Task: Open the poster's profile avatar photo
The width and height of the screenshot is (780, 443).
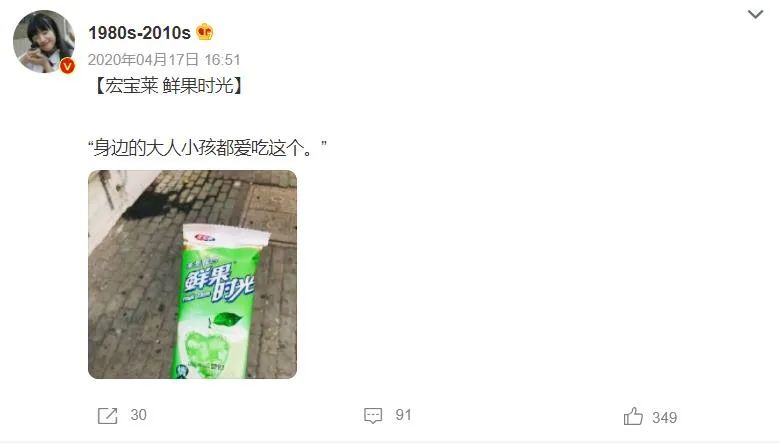Action: (x=44, y=41)
